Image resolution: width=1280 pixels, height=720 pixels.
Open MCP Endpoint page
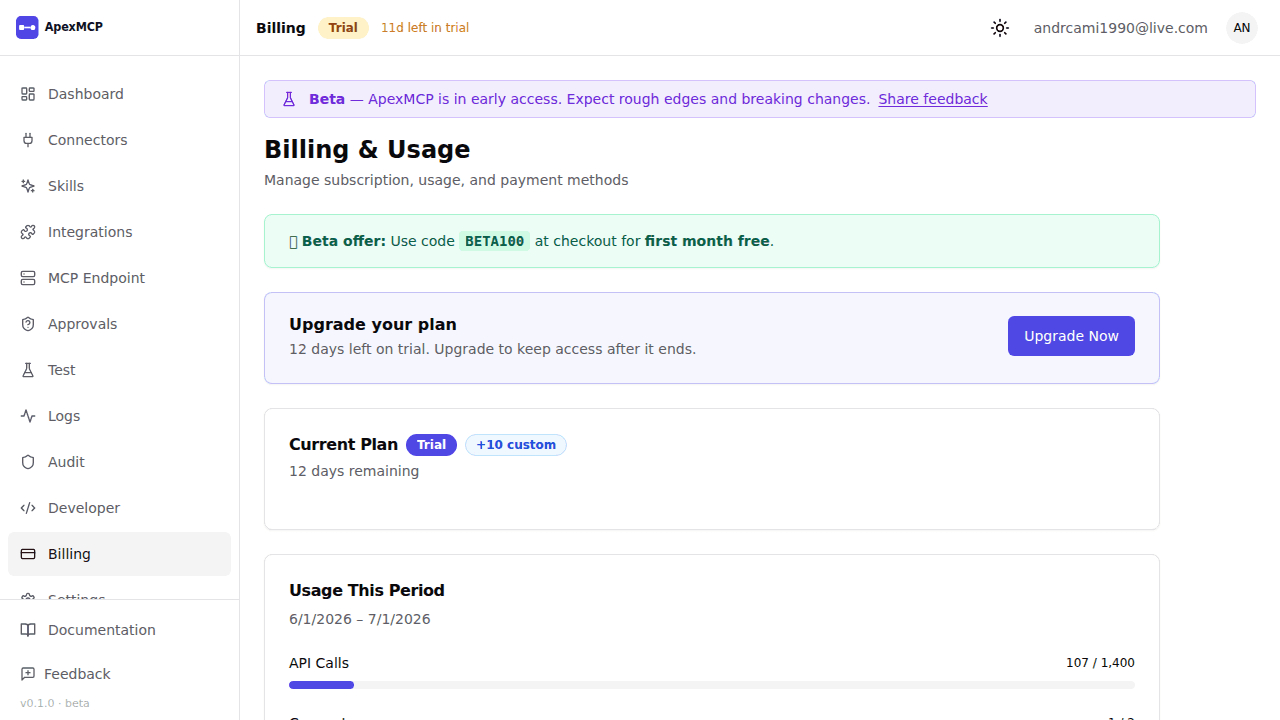point(119,278)
